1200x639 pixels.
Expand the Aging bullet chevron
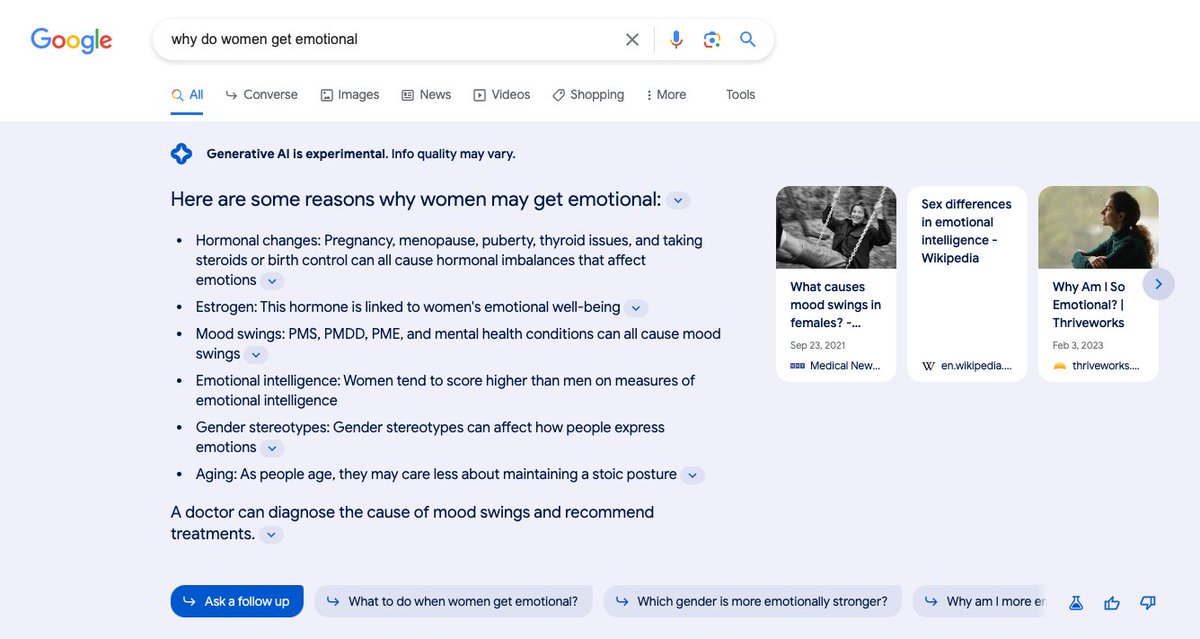[693, 475]
